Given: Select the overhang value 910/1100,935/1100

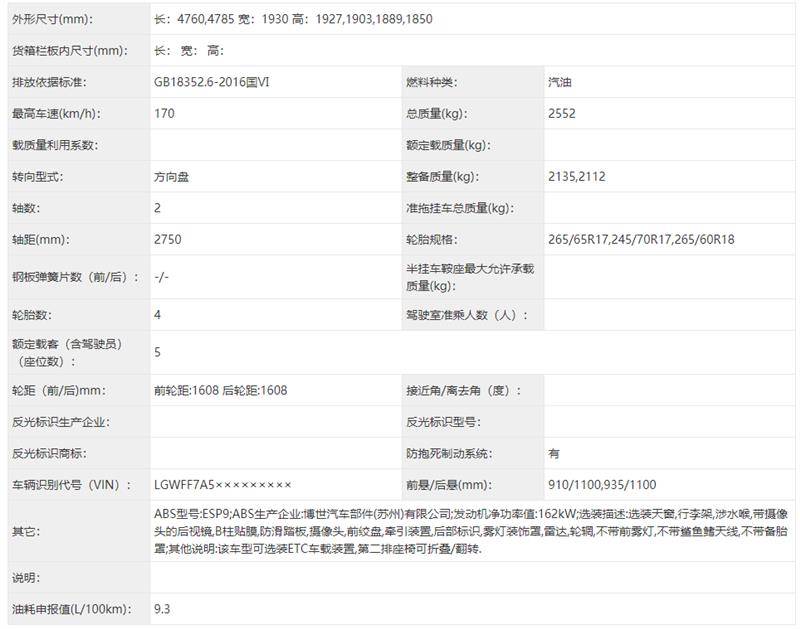Looking at the screenshot, I should 602,485.
